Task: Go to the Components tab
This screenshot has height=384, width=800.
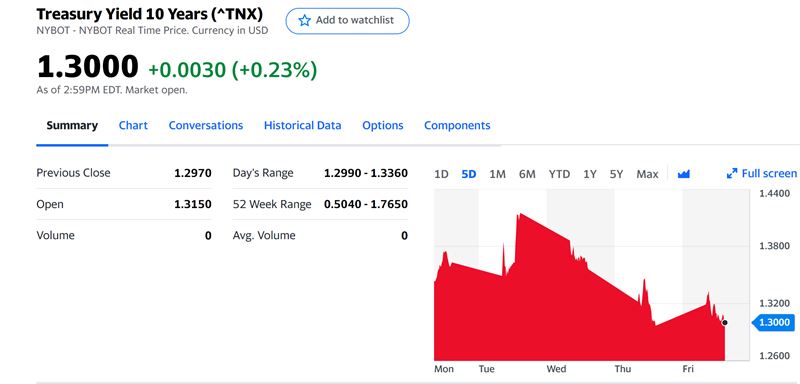Action: click(457, 125)
